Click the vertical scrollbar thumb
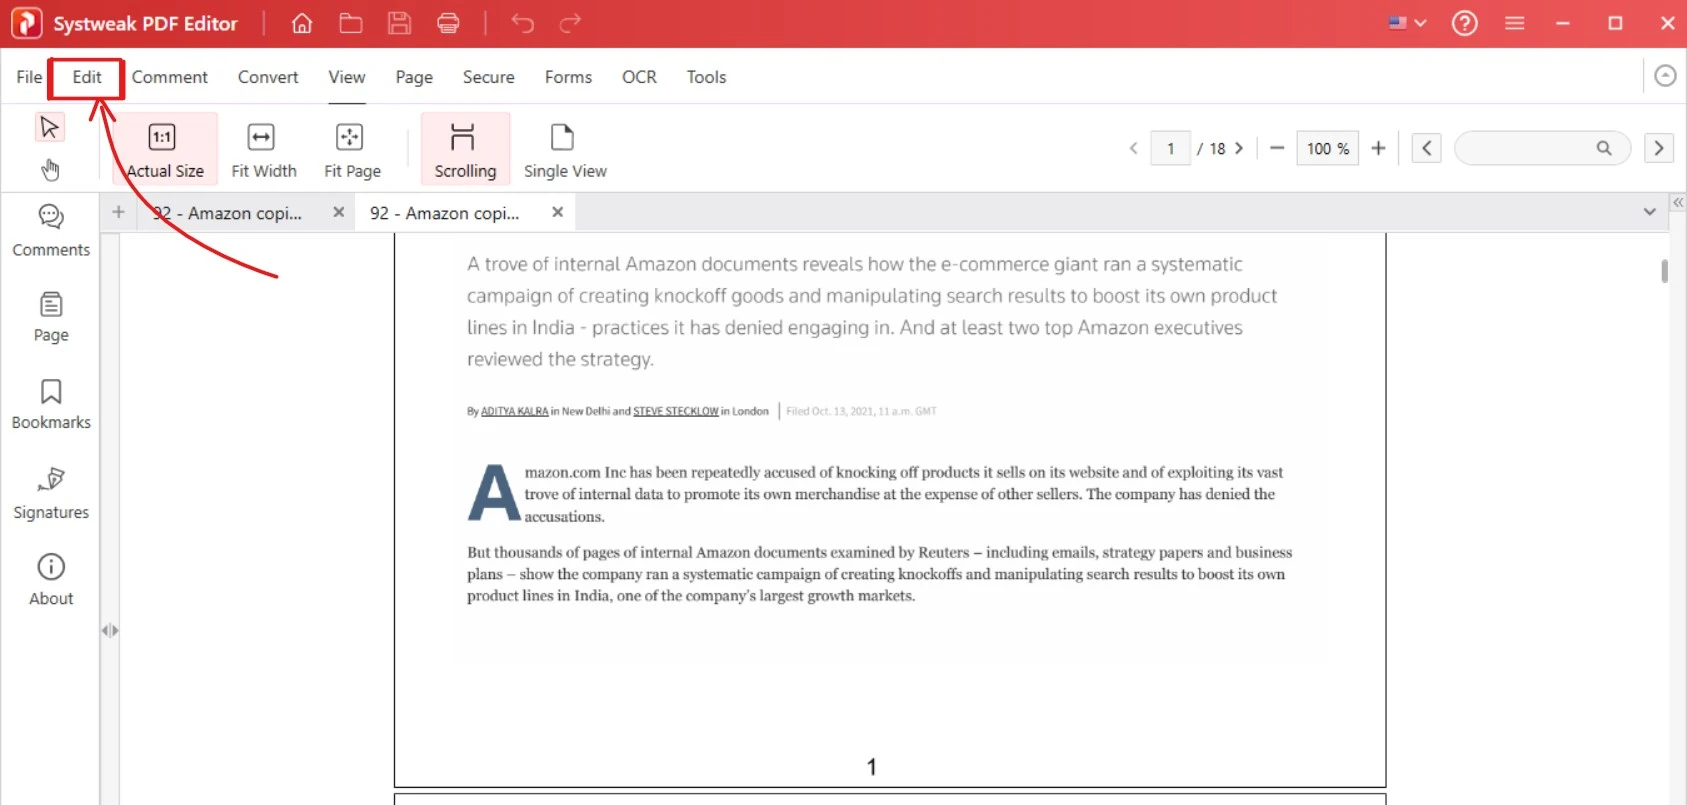This screenshot has height=805, width=1687. 1664,271
